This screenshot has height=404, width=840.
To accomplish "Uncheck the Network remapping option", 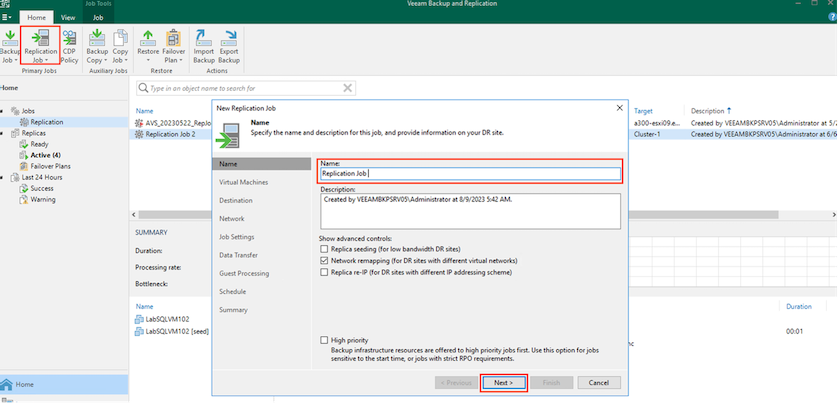I will (324, 260).
